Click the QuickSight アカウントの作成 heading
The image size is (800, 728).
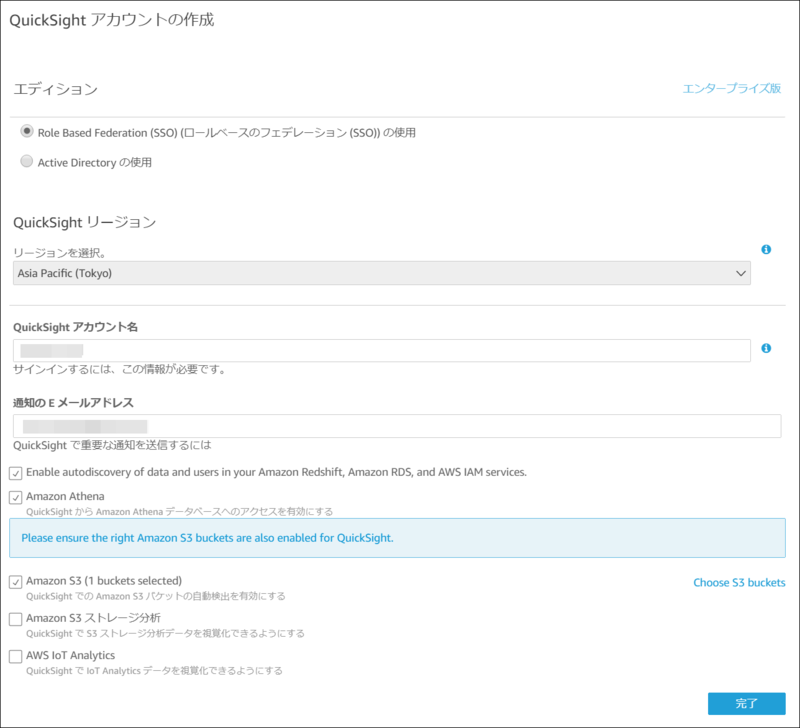click(x=112, y=20)
